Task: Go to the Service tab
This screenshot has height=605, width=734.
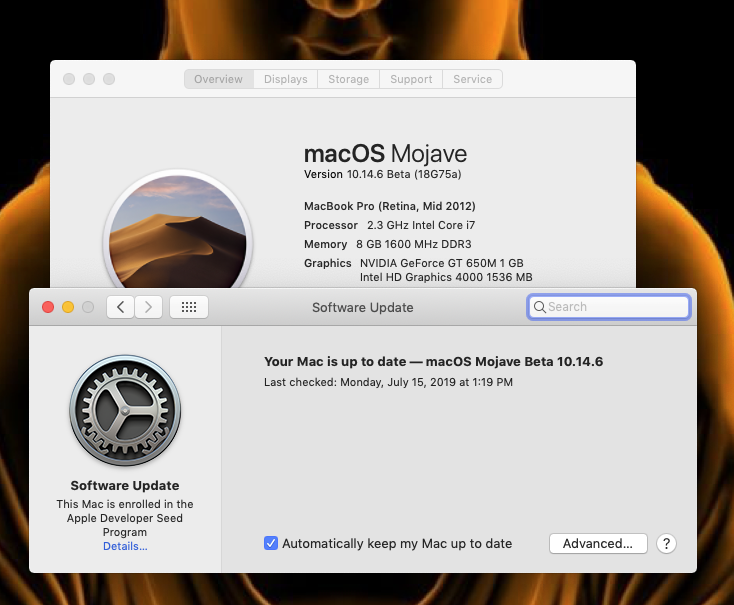Action: pos(472,79)
